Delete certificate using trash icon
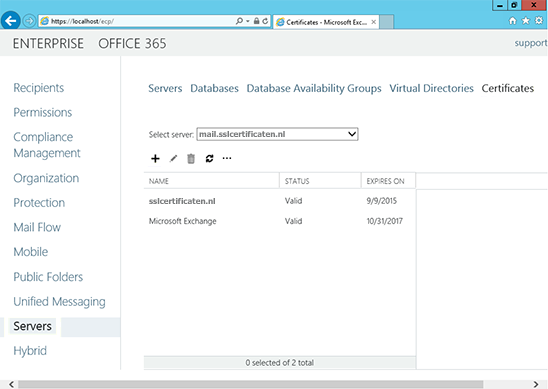This screenshot has width=548, height=389. 191,159
